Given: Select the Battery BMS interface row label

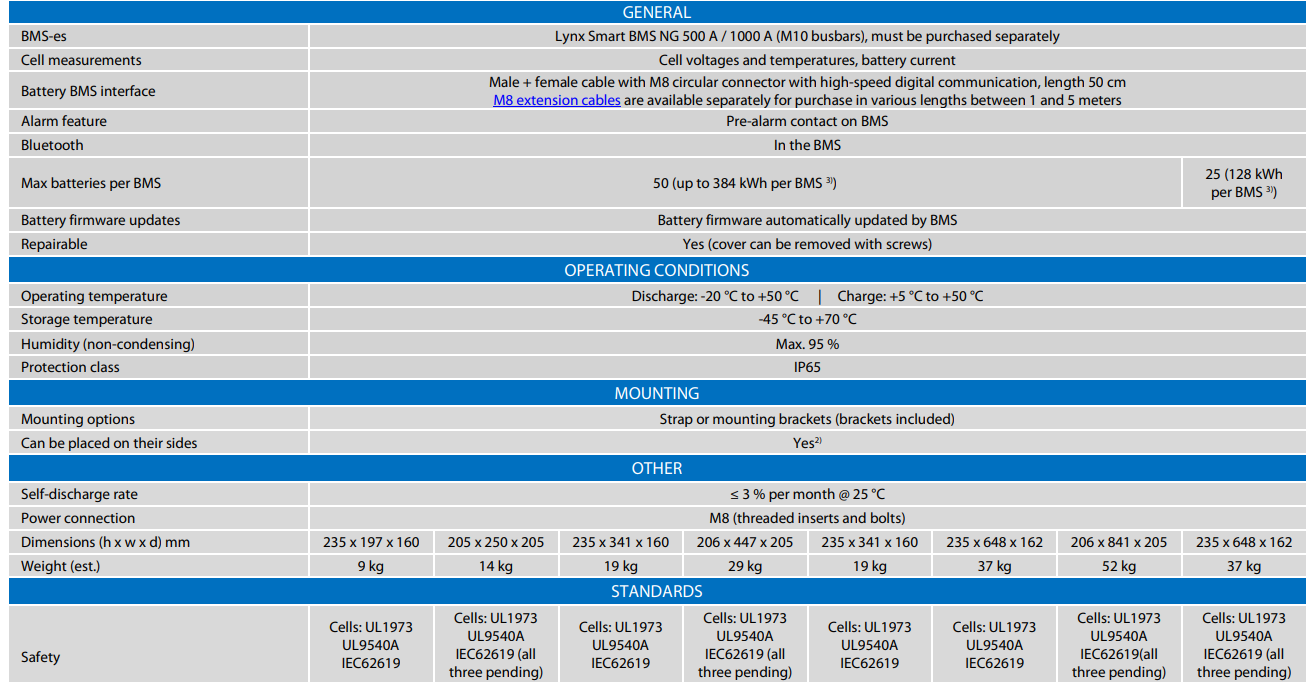Looking at the screenshot, I should point(88,91).
